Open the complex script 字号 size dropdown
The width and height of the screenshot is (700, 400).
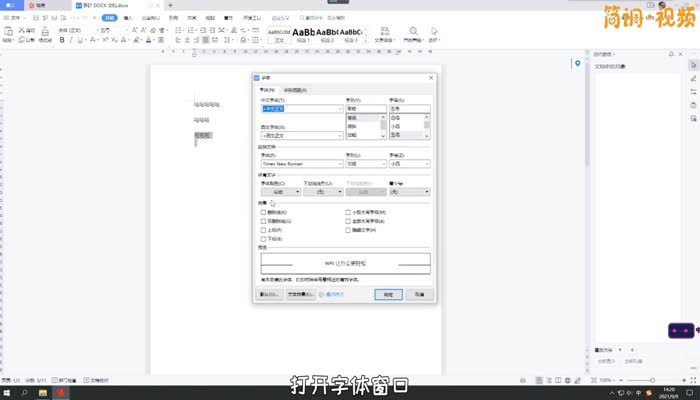[427, 164]
